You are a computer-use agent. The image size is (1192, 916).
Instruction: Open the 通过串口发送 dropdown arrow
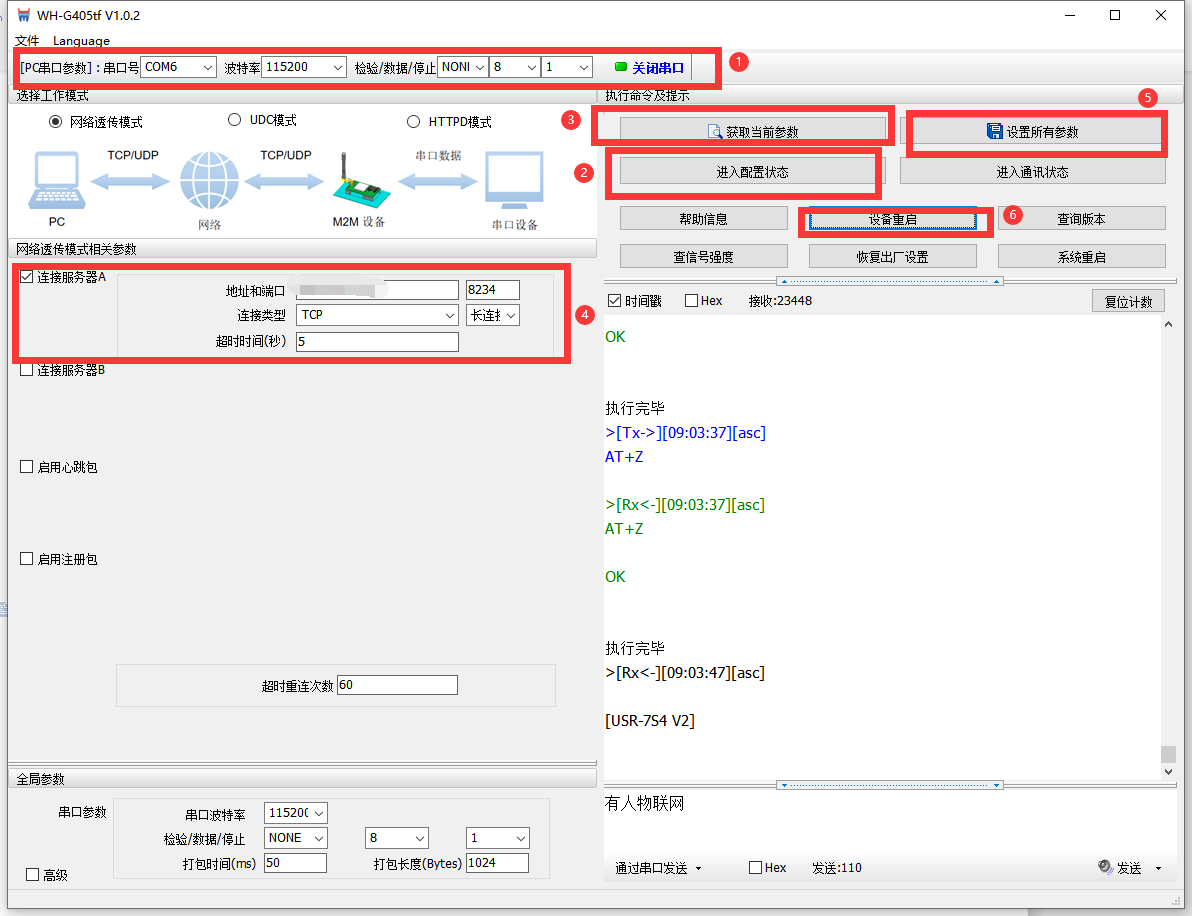pyautogui.click(x=698, y=868)
